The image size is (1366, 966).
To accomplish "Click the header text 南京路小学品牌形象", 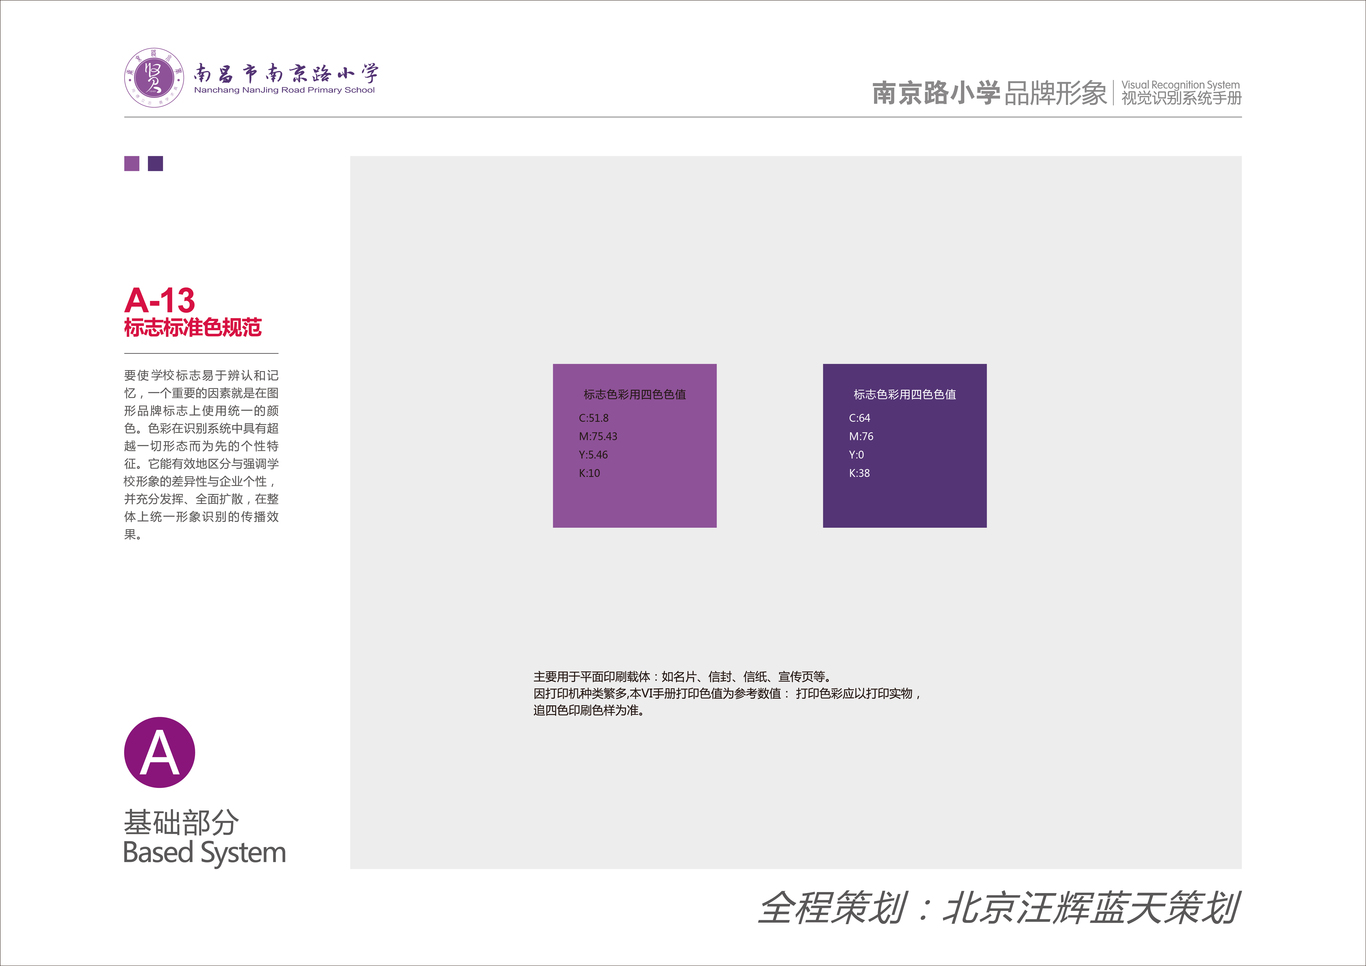I will (990, 93).
